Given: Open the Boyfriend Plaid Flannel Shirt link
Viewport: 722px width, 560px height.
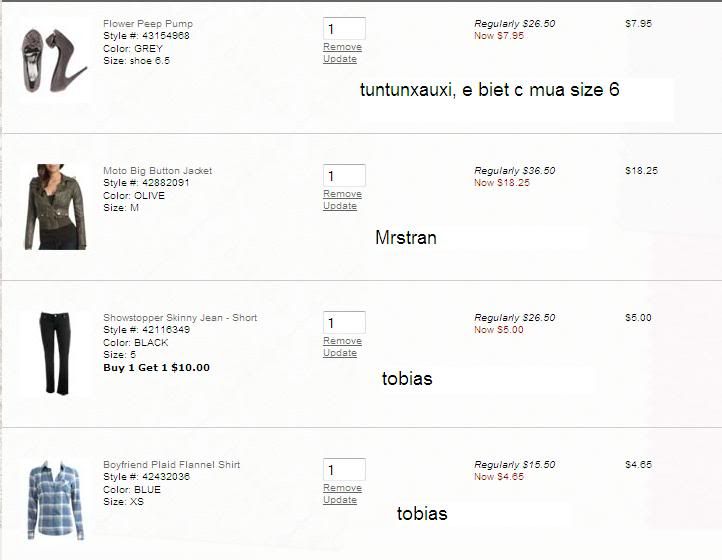Looking at the screenshot, I should click(171, 465).
